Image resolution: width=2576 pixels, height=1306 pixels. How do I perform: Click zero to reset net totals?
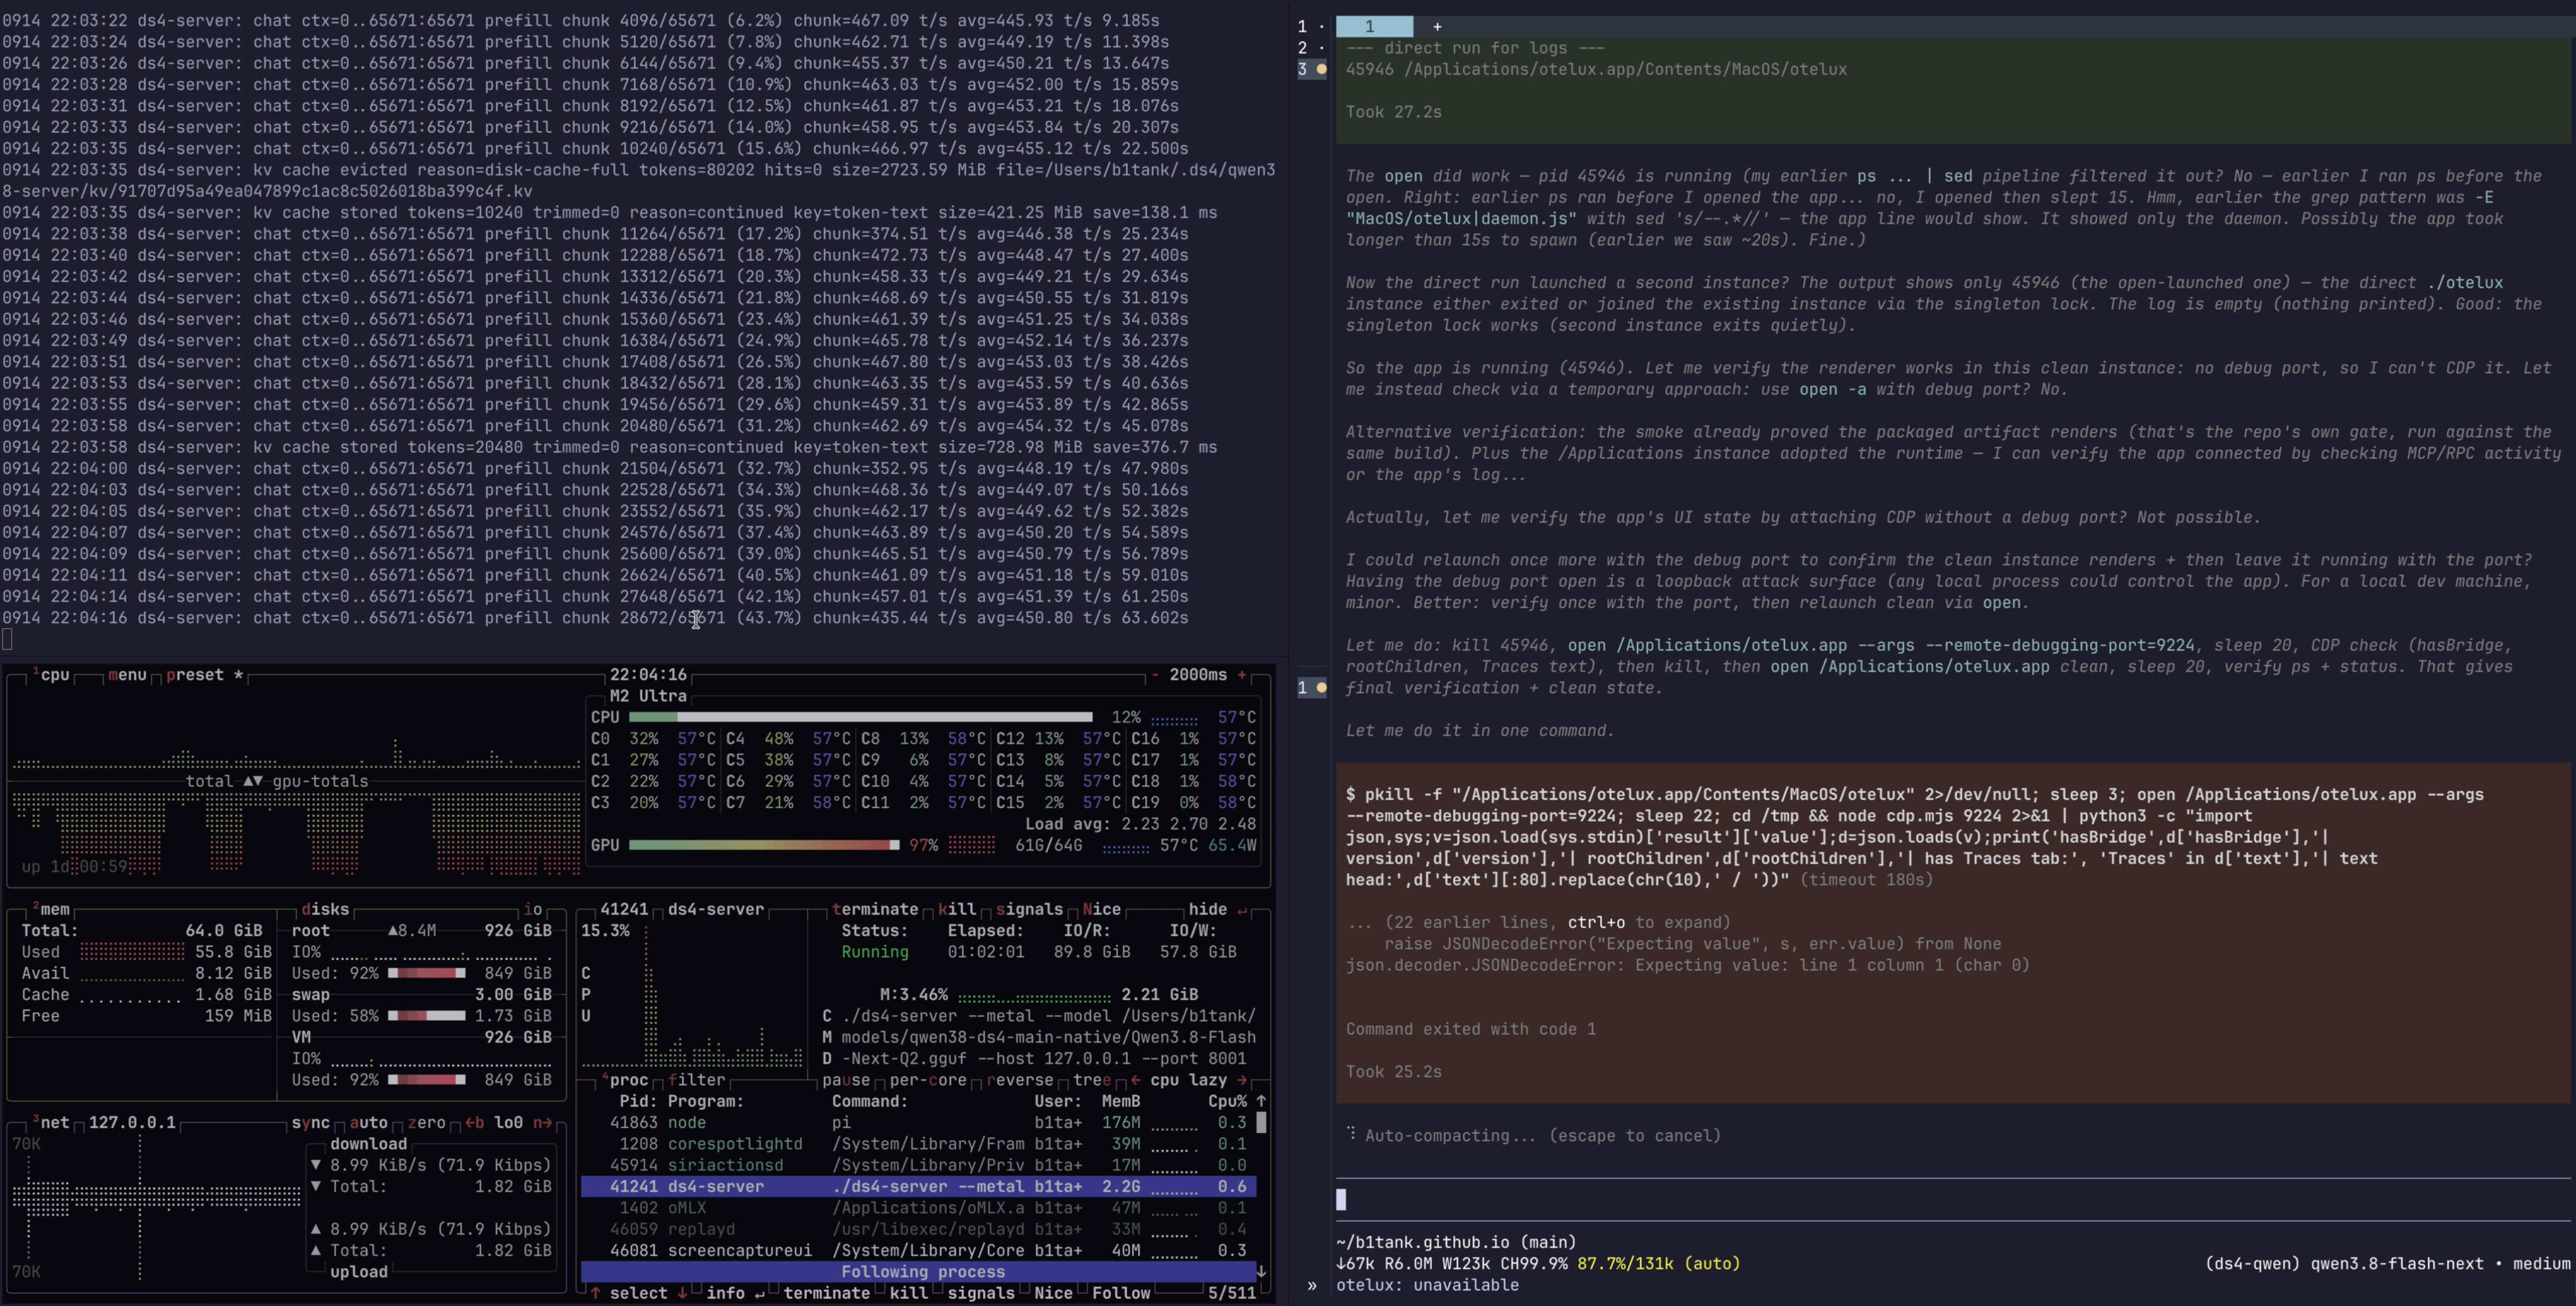426,1122
